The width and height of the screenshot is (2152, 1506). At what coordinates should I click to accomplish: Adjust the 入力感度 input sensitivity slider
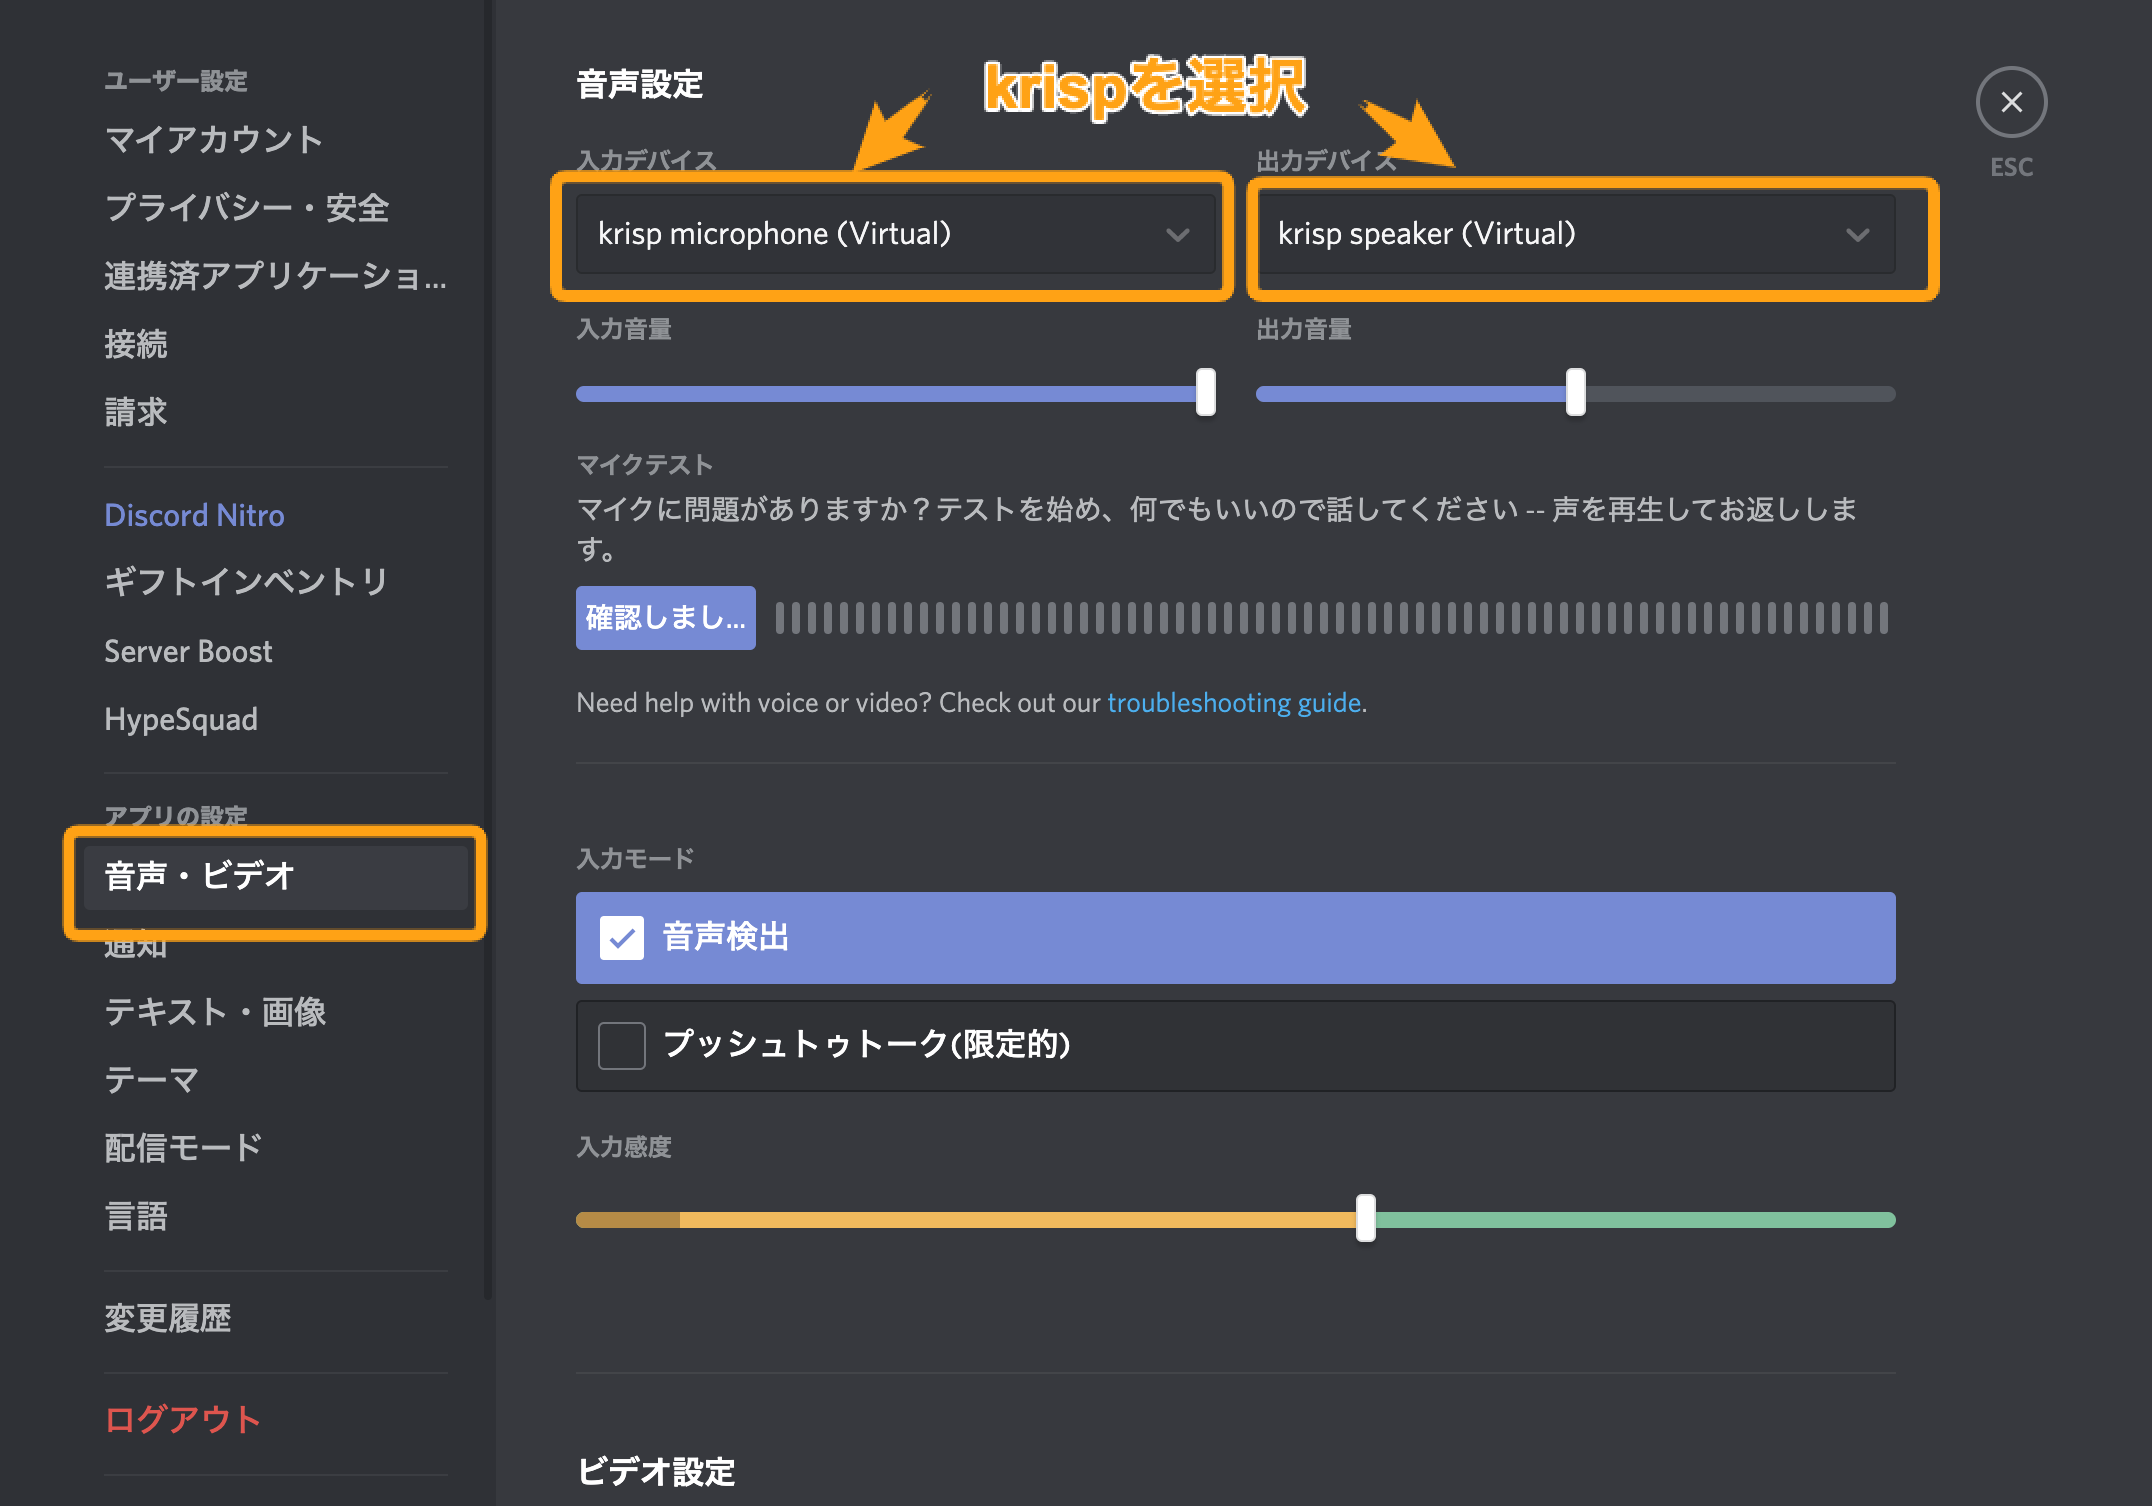click(1366, 1218)
